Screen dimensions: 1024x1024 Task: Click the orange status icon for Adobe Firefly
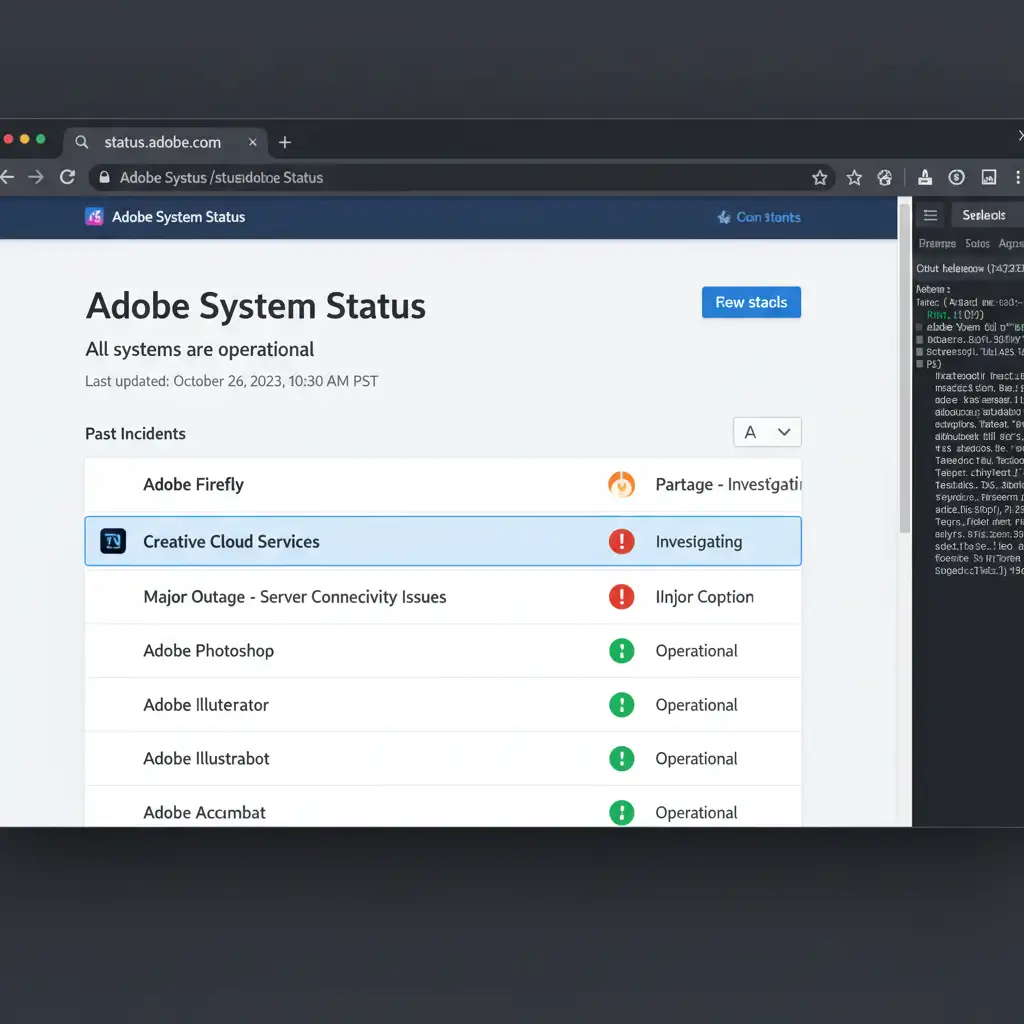pyautogui.click(x=621, y=485)
